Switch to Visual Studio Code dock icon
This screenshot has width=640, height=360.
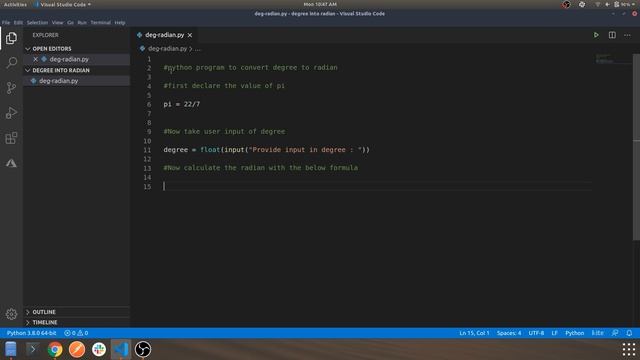click(x=121, y=349)
